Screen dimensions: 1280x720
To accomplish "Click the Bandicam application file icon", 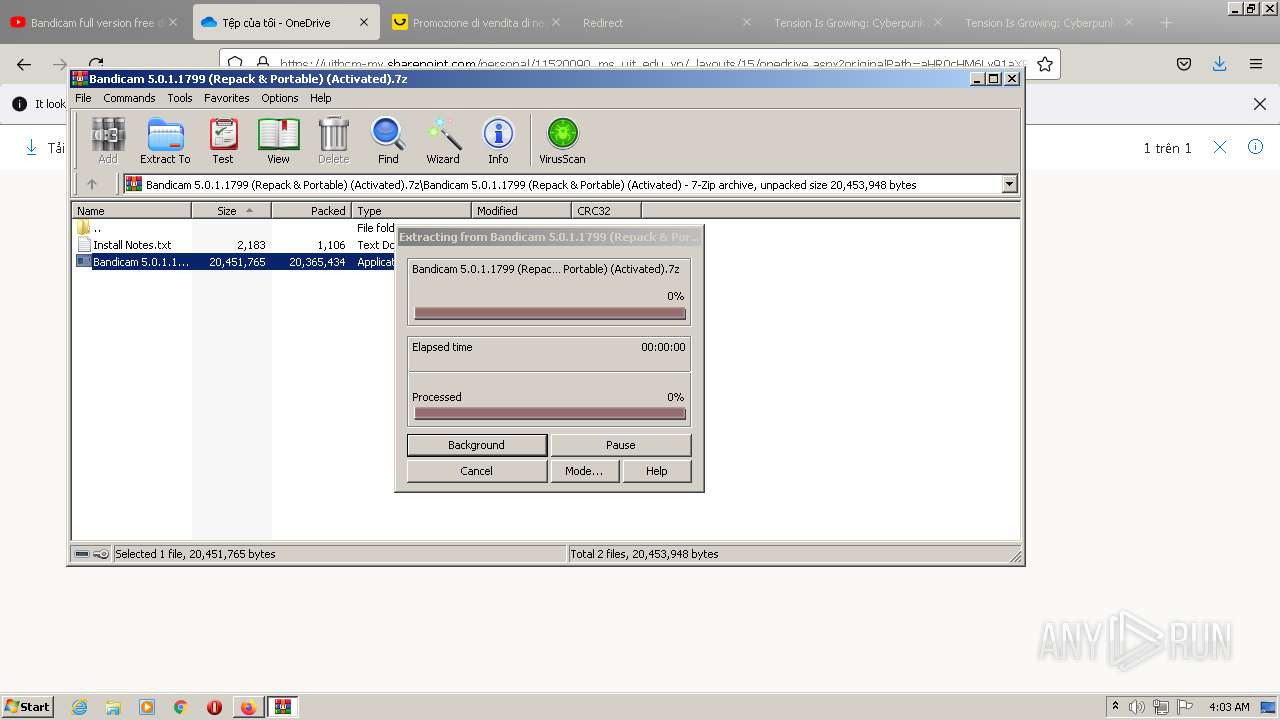I will (84, 262).
